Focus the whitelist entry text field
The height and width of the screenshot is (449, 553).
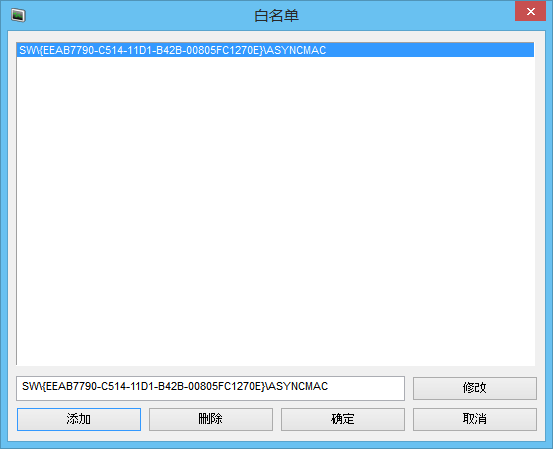pyautogui.click(x=210, y=388)
